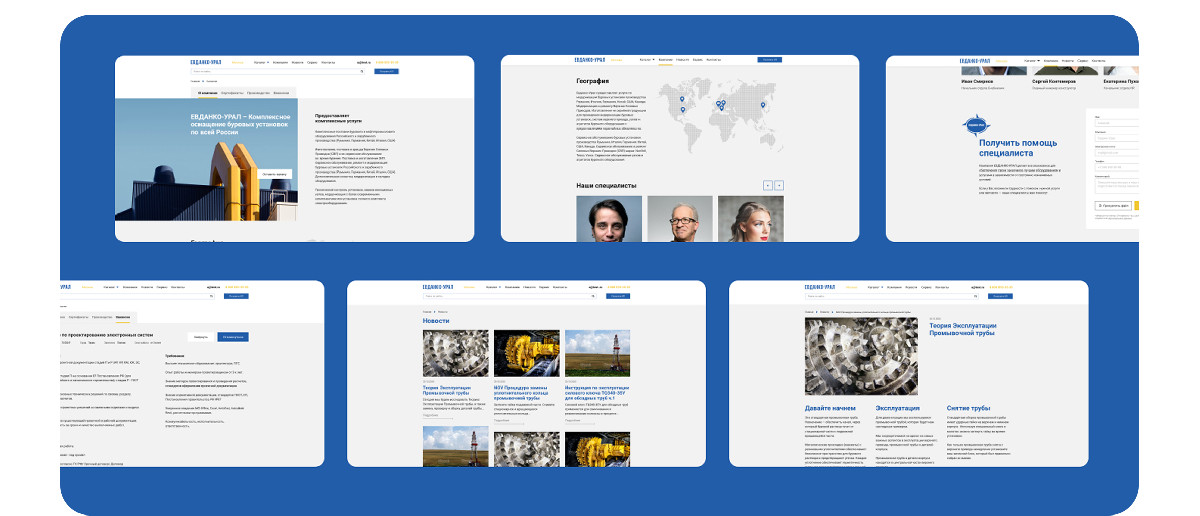Open Производство tab on homepage mockup

(258, 93)
